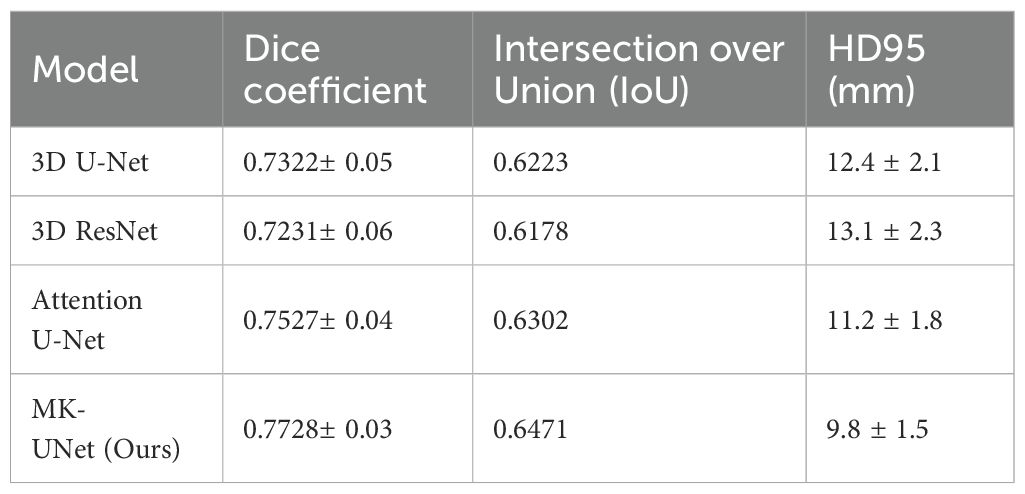Click the IoU value 0.6178

530,233
